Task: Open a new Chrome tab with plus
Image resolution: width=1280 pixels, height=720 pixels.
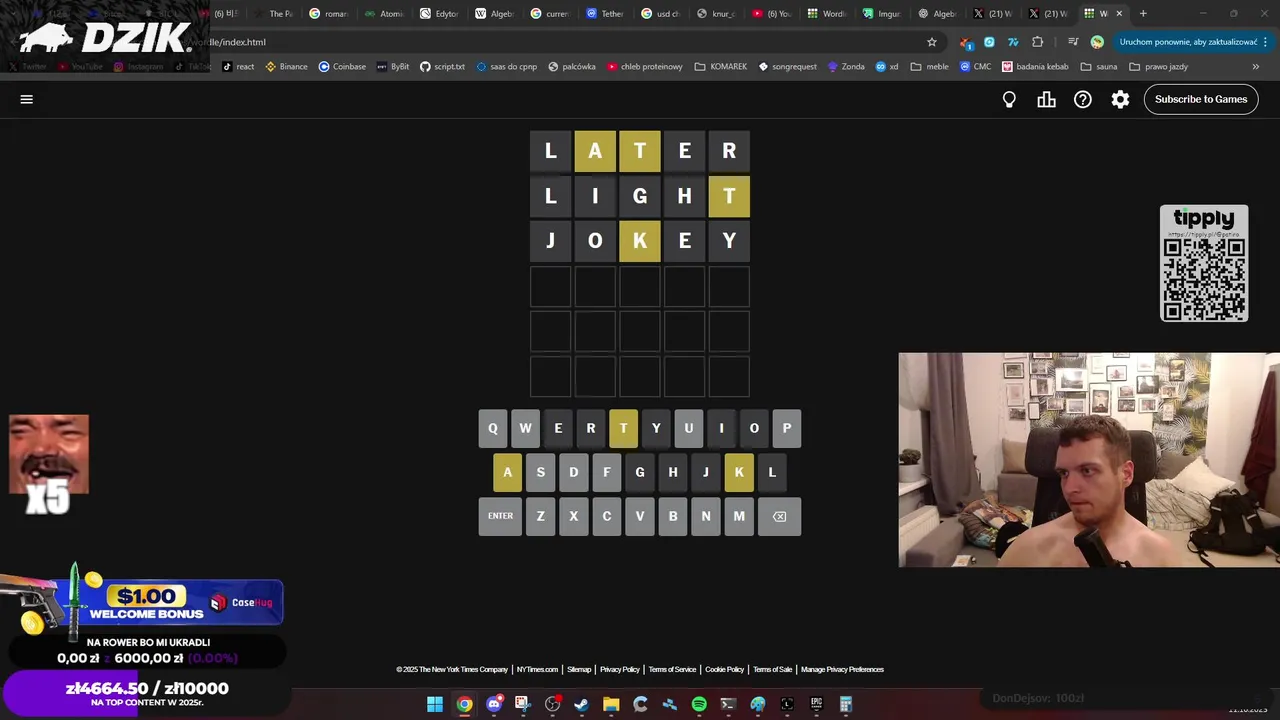Action: pyautogui.click(x=1143, y=13)
